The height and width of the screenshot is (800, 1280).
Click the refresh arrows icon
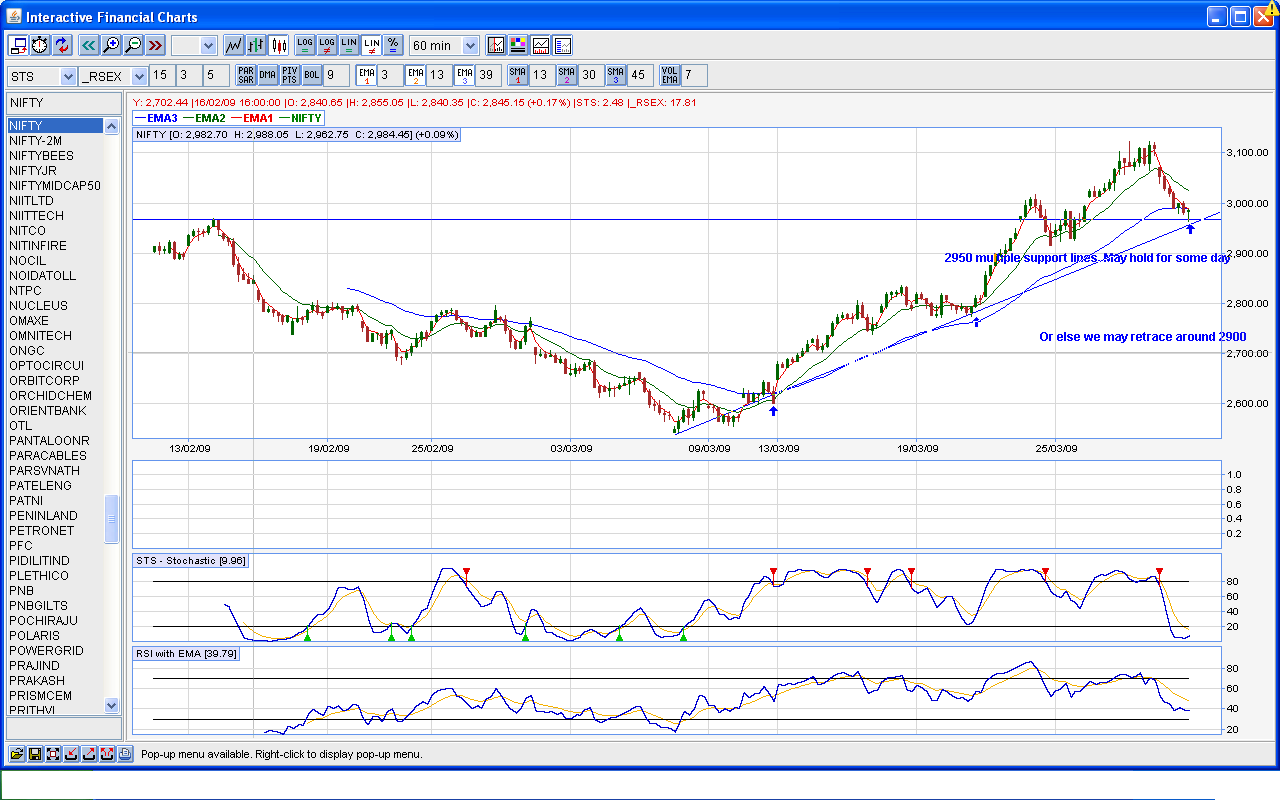tap(62, 45)
